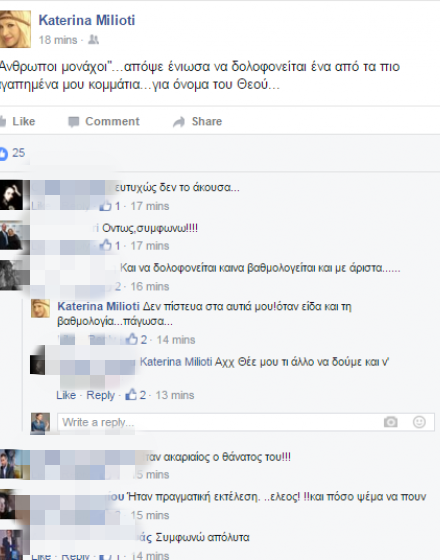Like the post using the Like button

click(x=17, y=121)
